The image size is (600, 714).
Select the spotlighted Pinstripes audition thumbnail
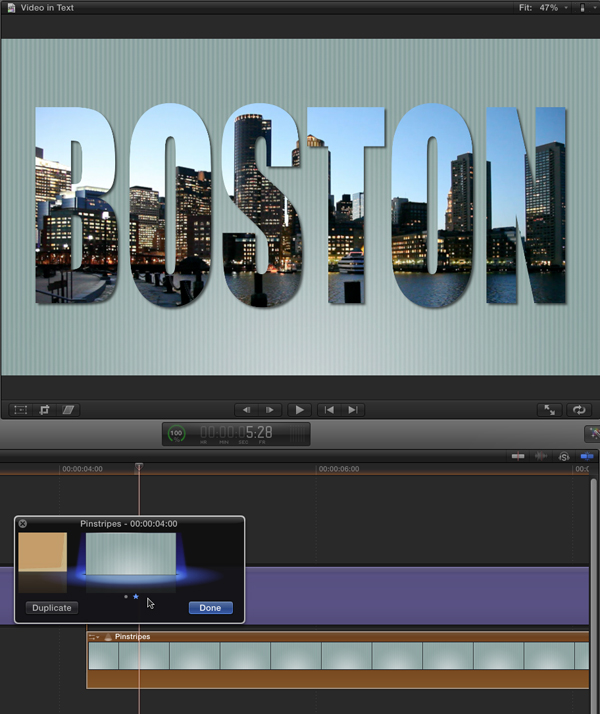click(x=131, y=554)
